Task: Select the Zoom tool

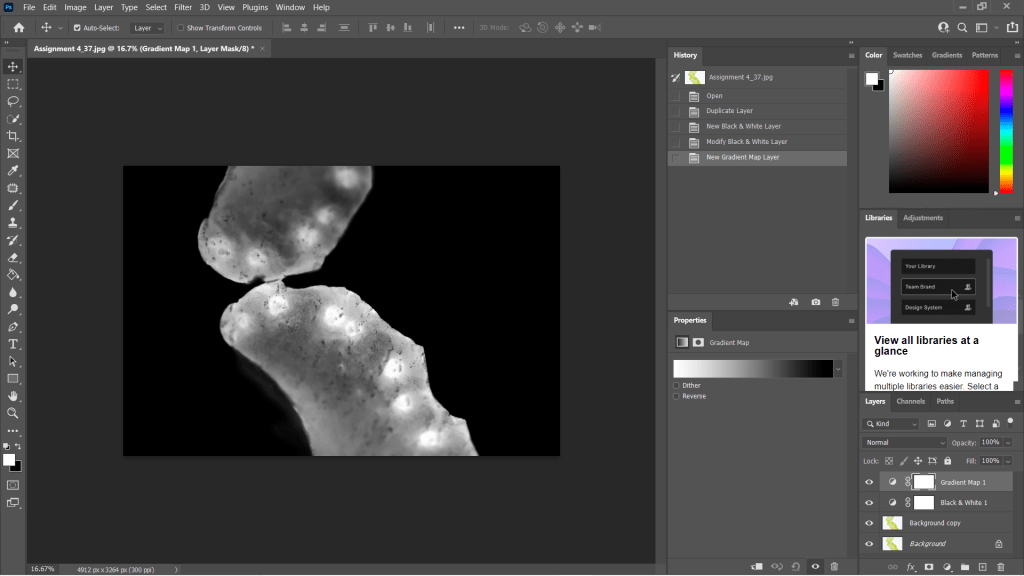Action: (x=13, y=413)
